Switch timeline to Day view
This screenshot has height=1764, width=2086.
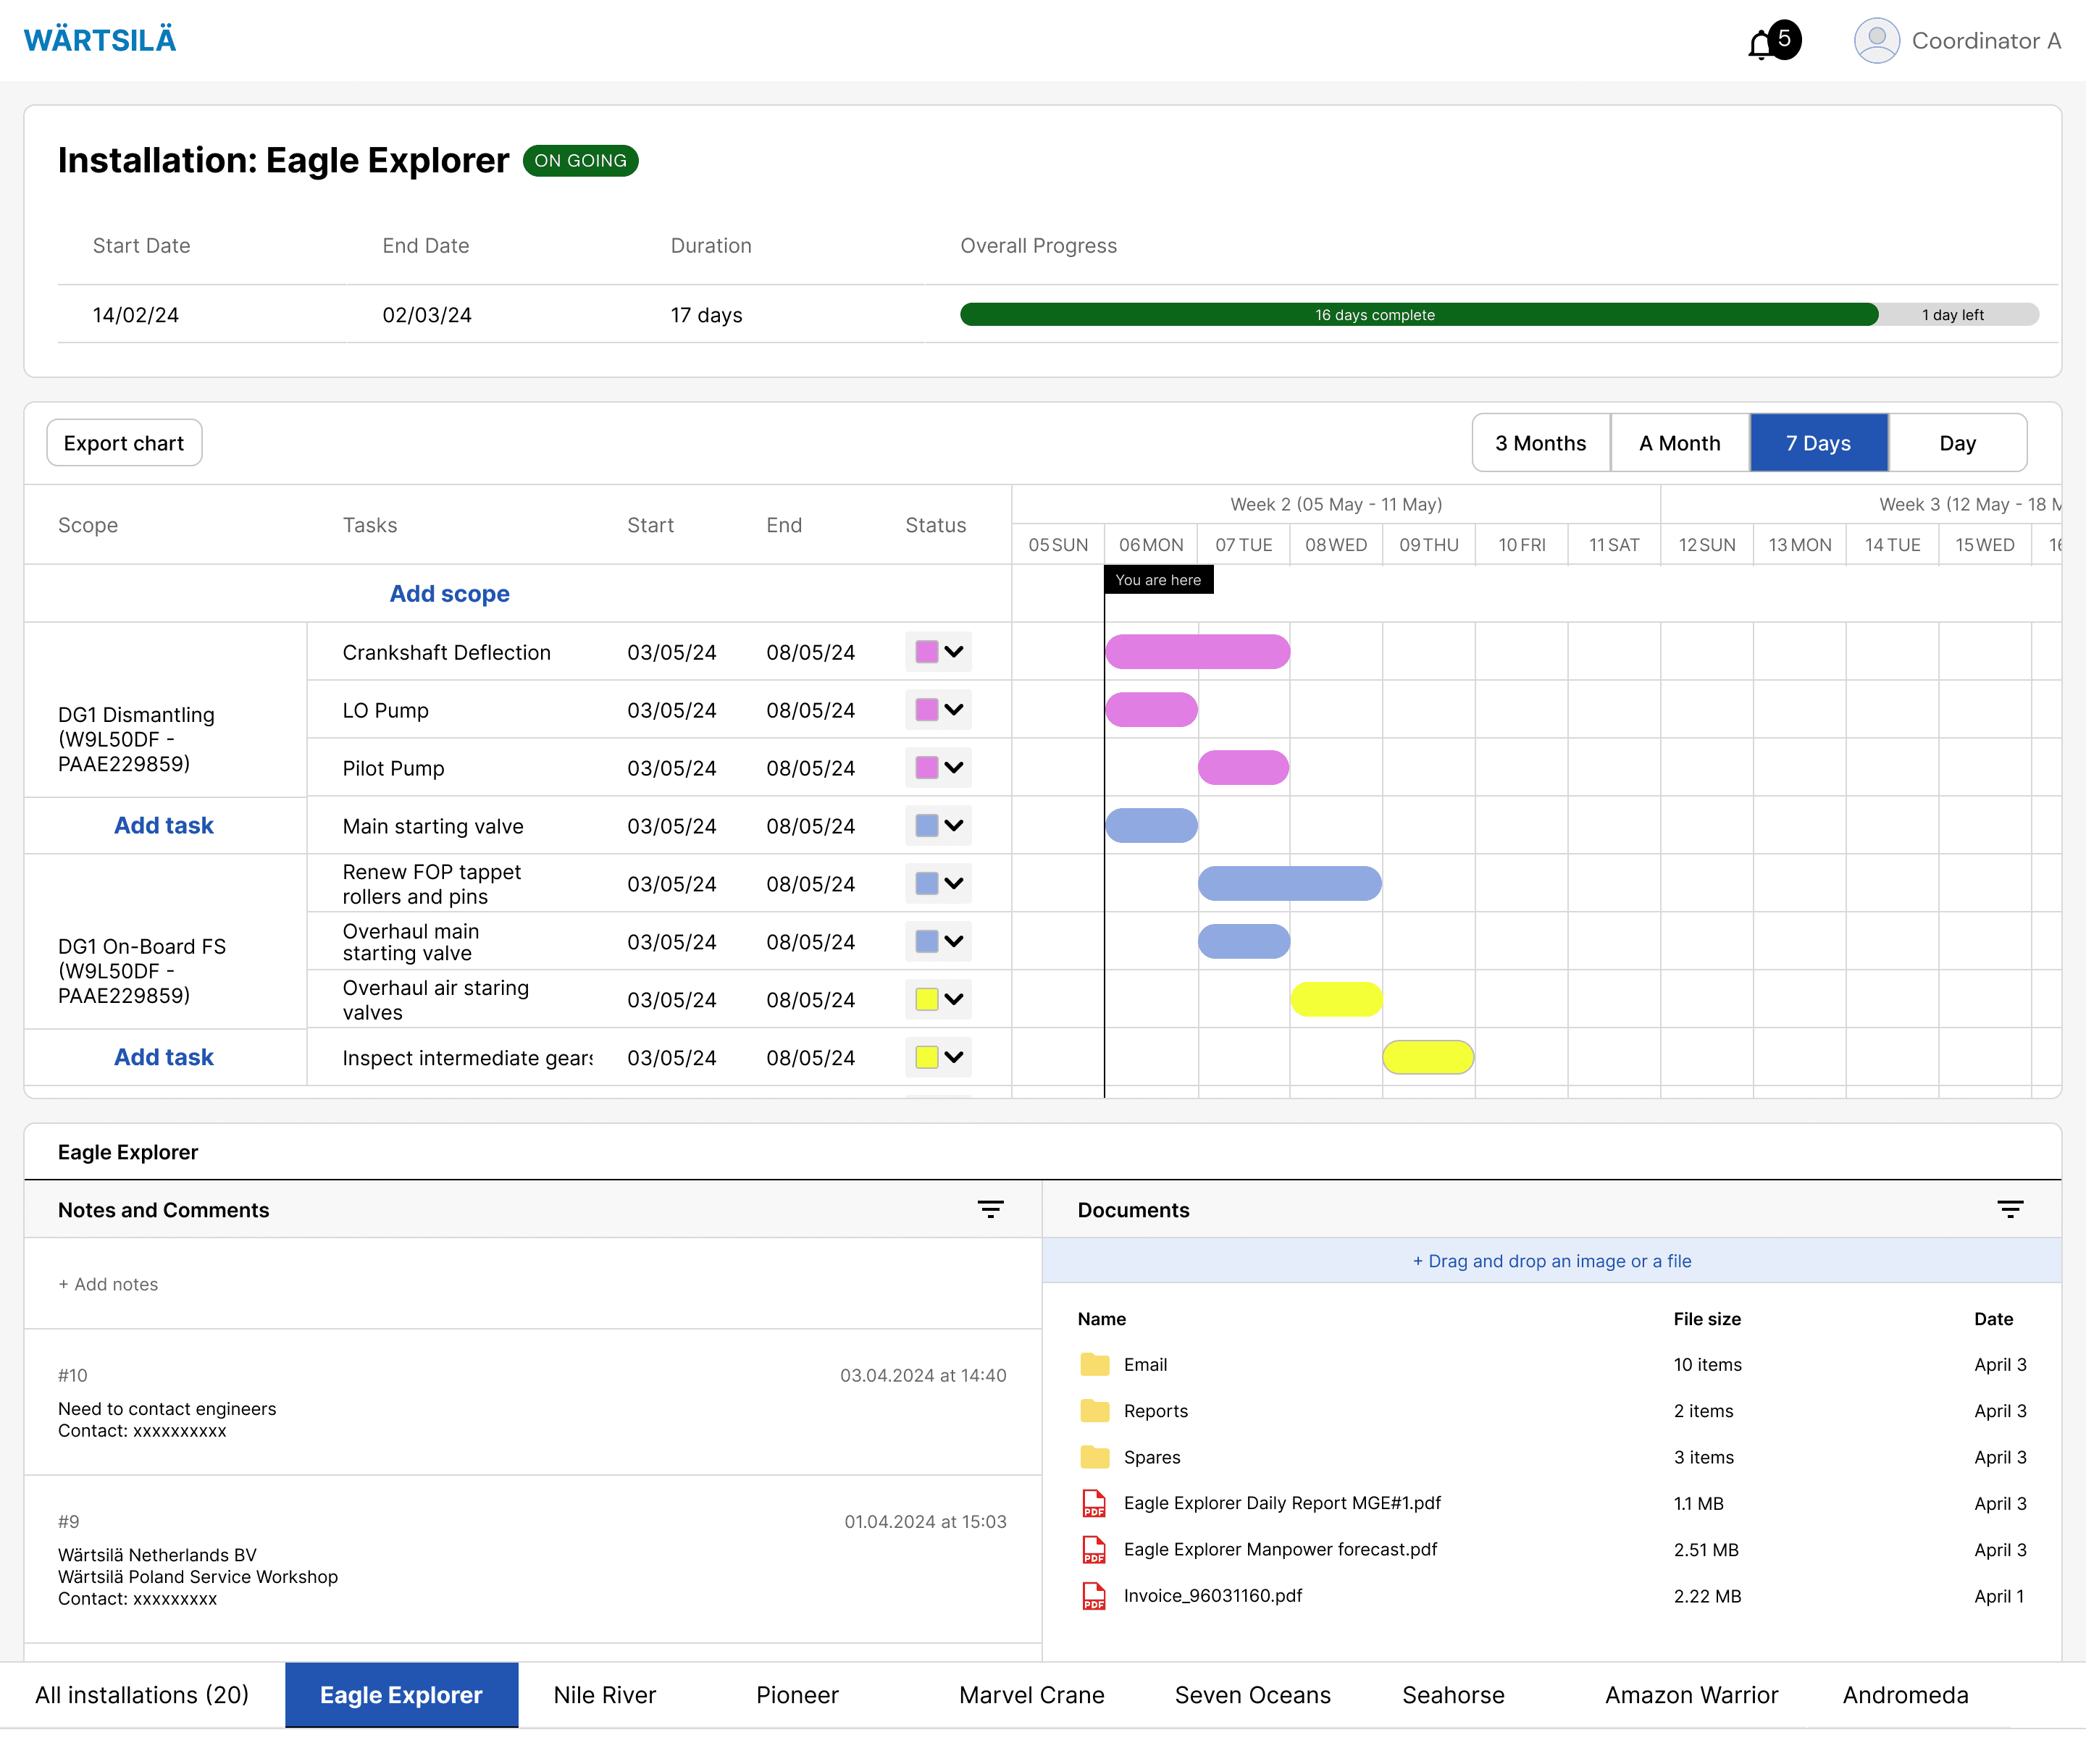[x=1957, y=443]
